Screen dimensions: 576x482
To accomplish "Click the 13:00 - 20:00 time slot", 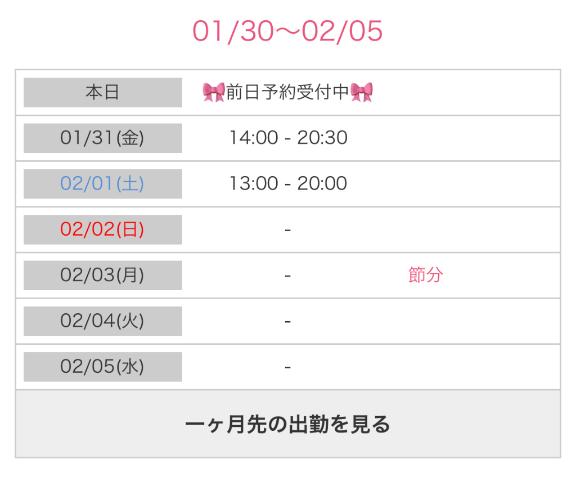I will [x=288, y=183].
